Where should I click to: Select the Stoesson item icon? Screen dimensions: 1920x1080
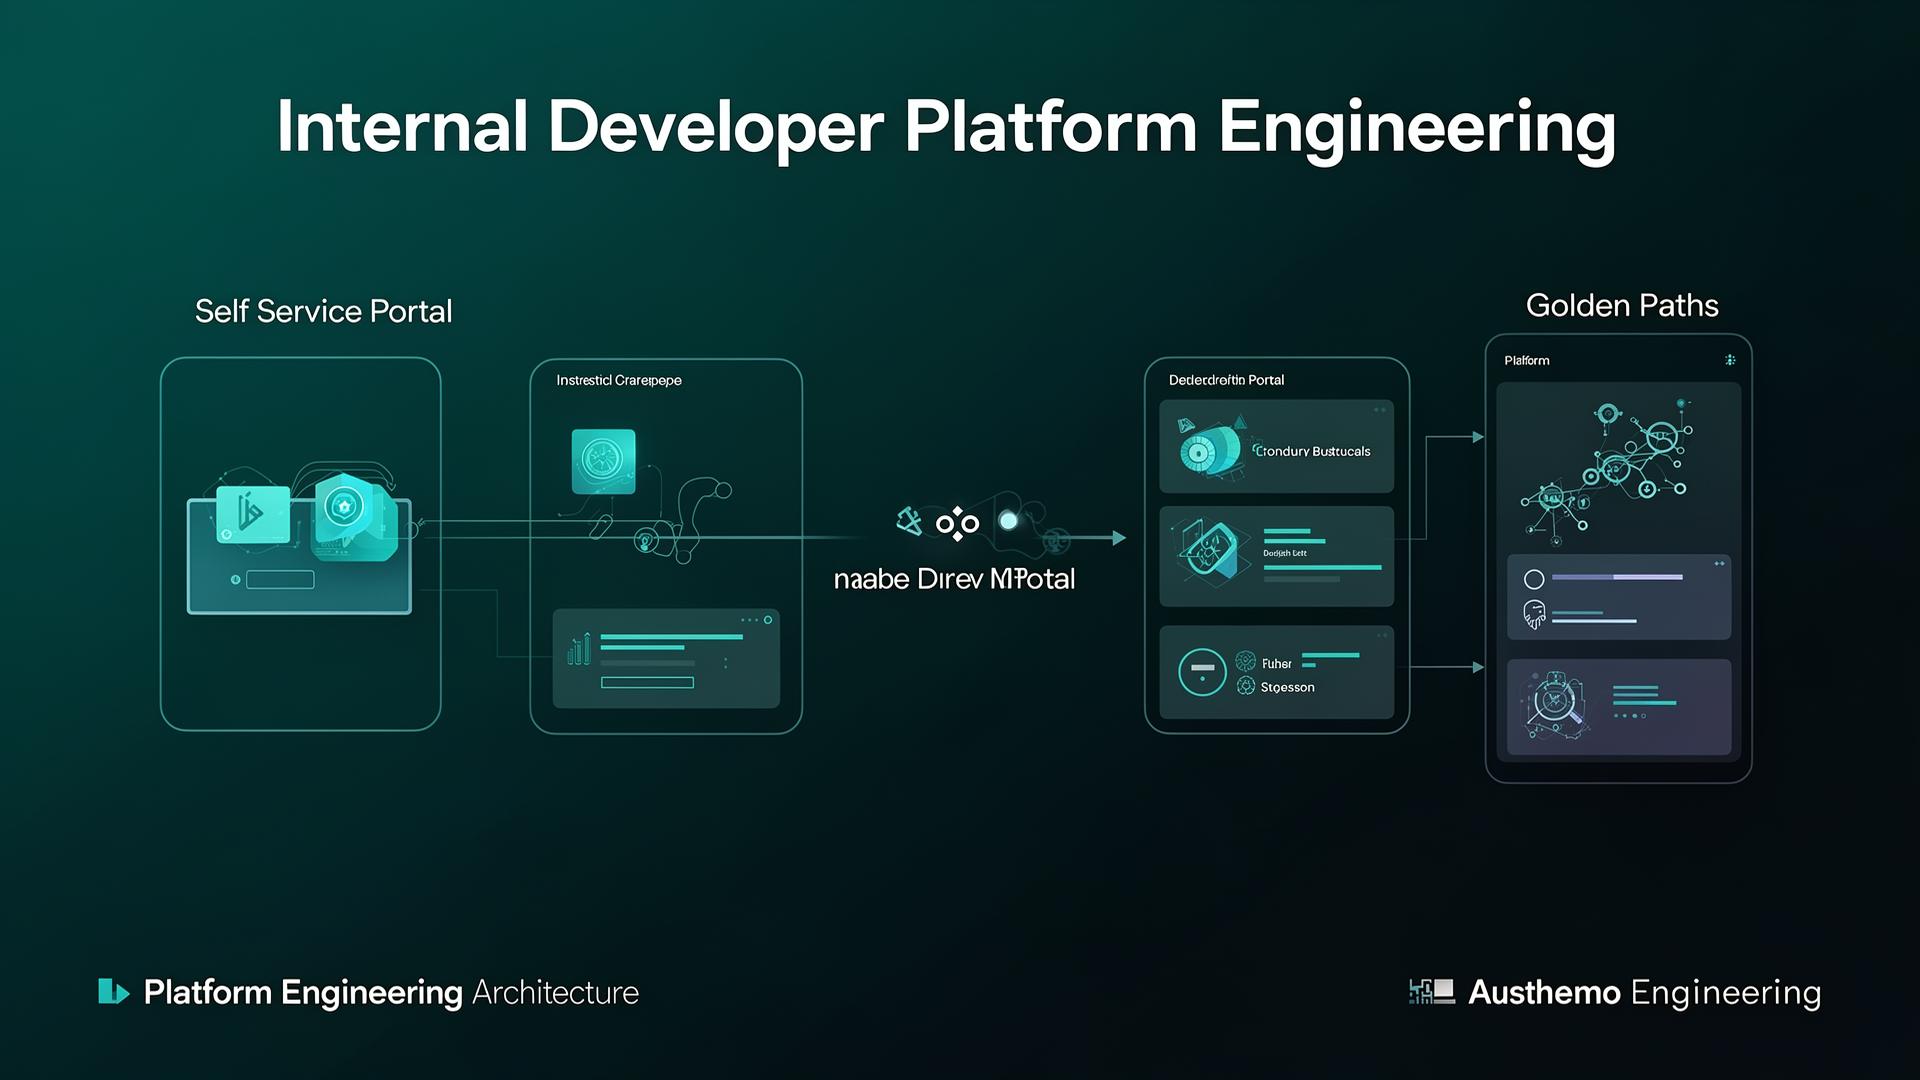pyautogui.click(x=1245, y=686)
